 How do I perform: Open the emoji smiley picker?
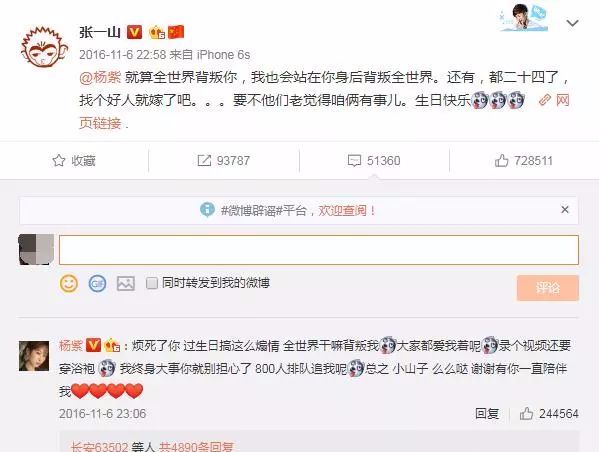click(69, 284)
